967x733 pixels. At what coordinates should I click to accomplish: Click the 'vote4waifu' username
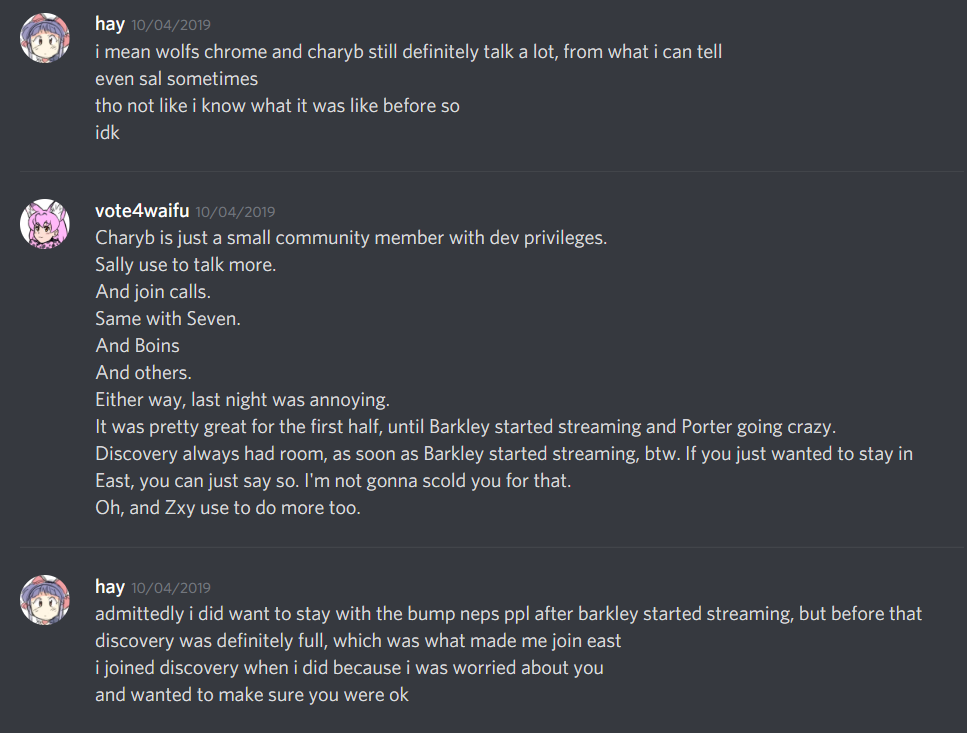click(141, 211)
